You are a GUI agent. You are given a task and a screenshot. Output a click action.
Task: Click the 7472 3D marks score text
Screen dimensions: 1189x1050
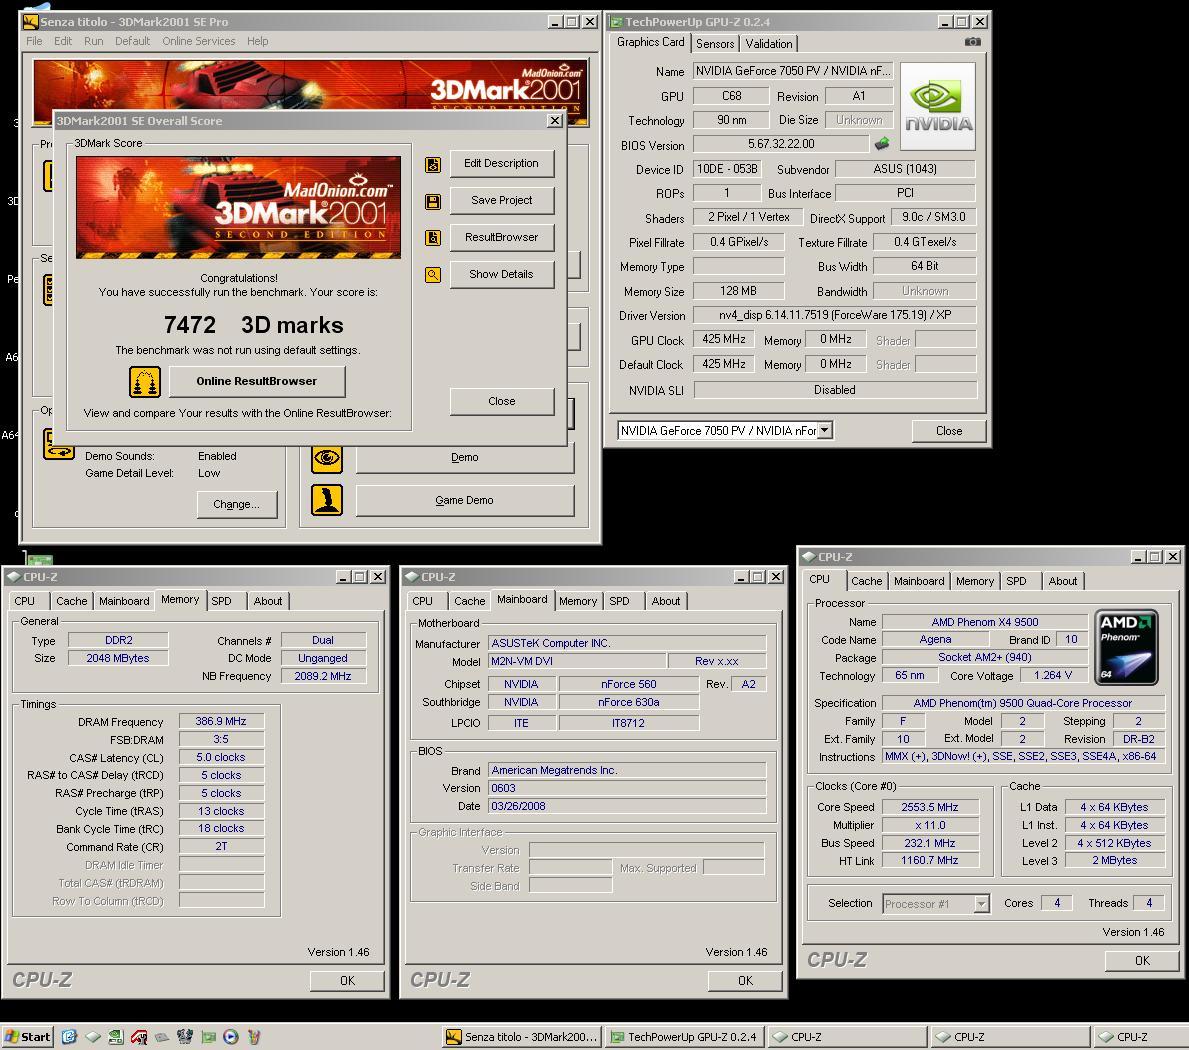coord(253,325)
